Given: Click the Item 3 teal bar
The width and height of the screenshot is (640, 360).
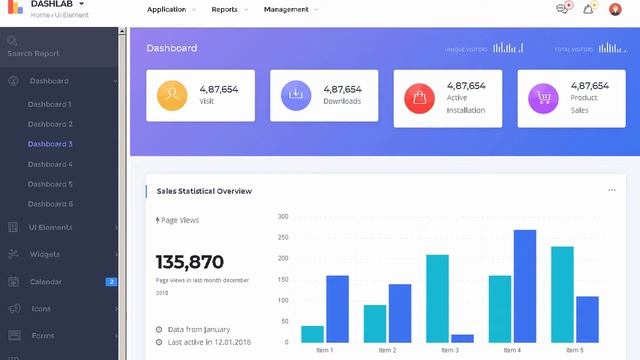Looking at the screenshot, I should click(437, 299).
